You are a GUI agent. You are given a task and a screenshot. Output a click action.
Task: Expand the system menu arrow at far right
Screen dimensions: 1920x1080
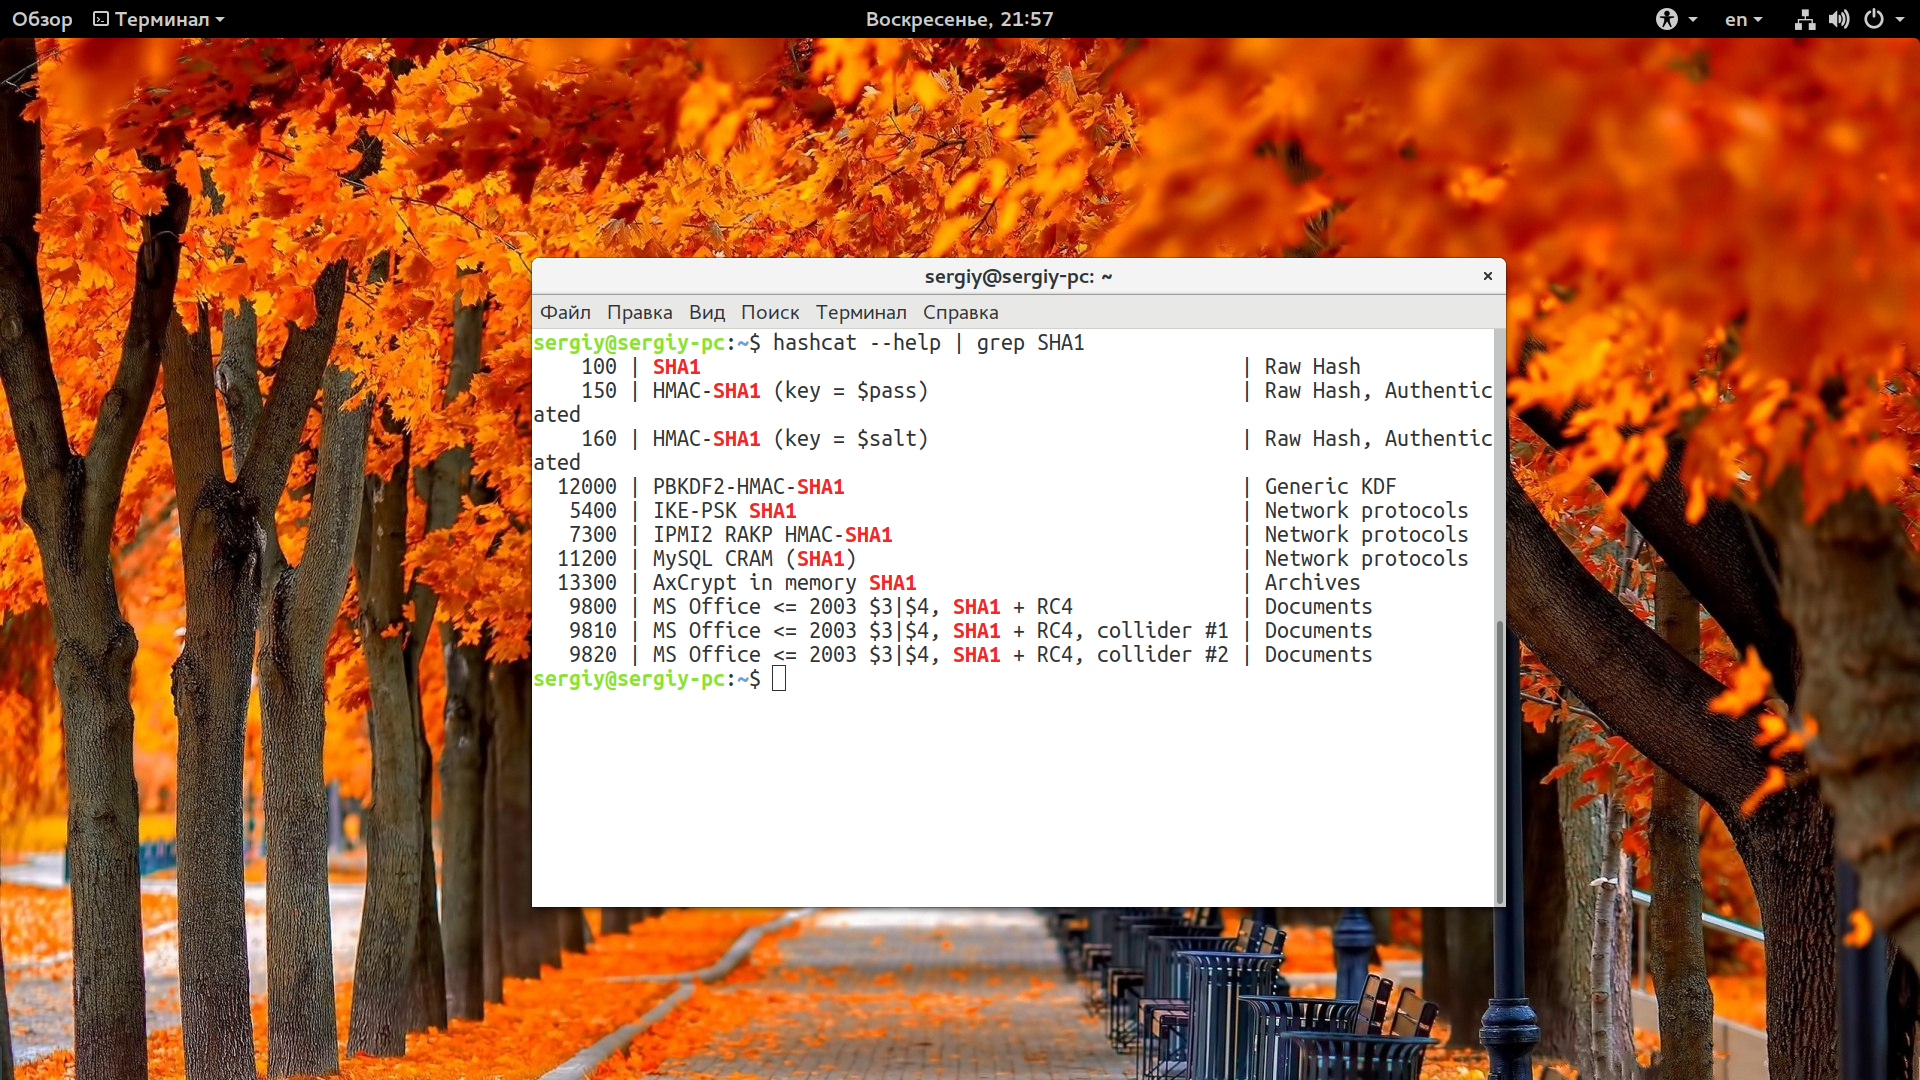pos(1900,19)
